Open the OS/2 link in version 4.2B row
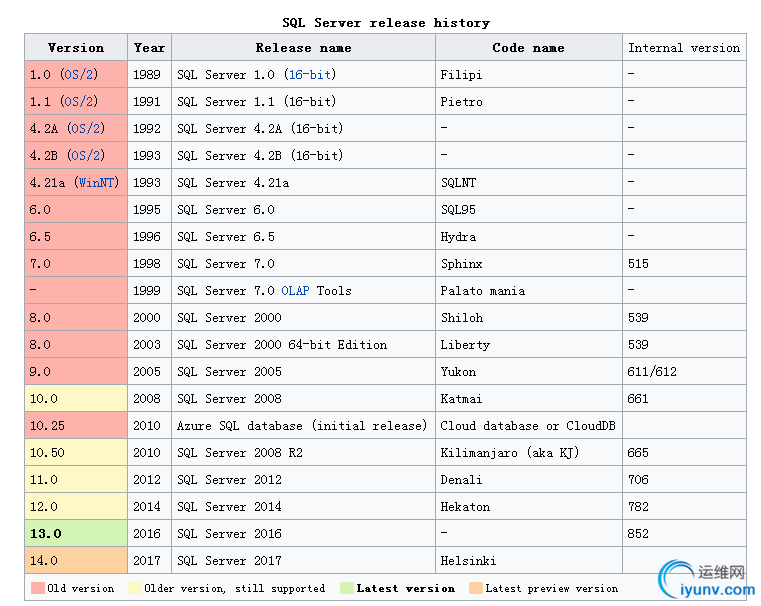Image resolution: width=761 pixels, height=606 pixels. (86, 155)
